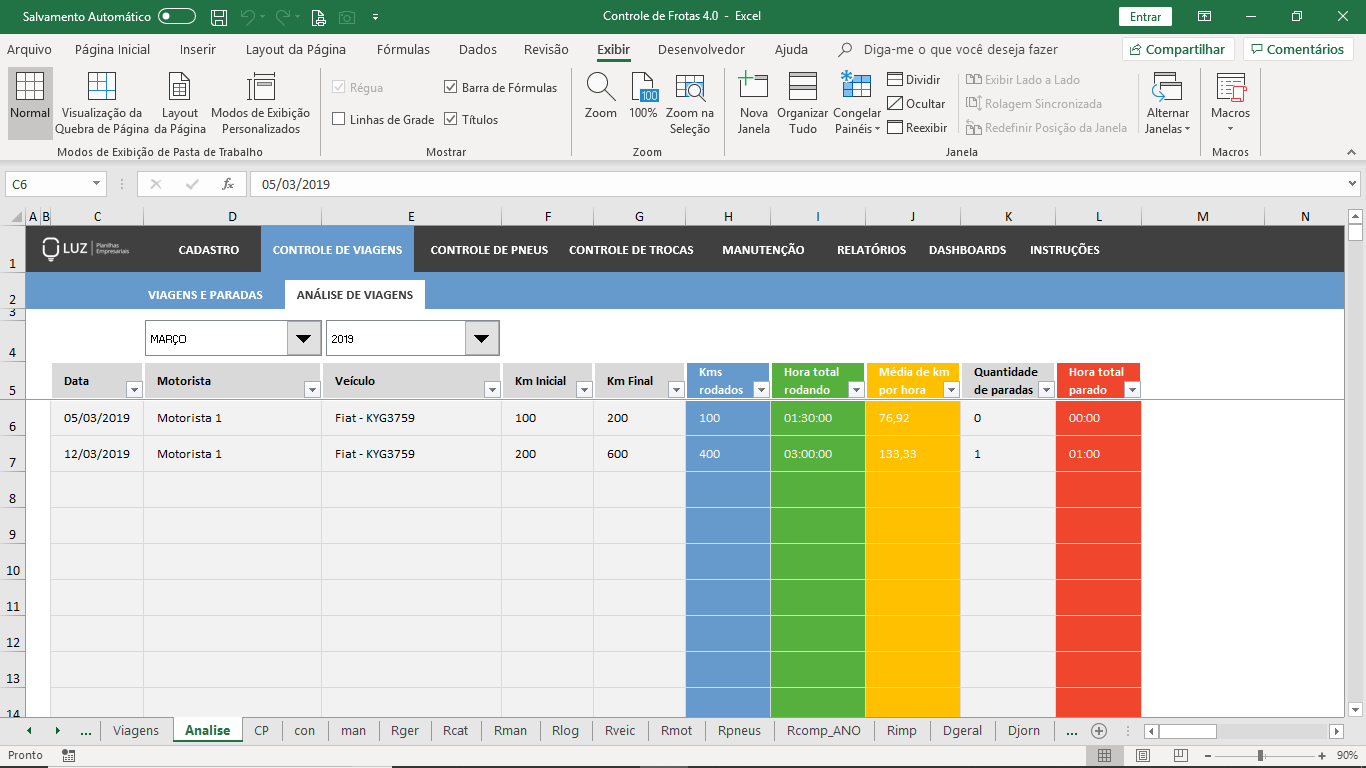Select Page Break Preview in status bar
Image resolution: width=1366 pixels, height=768 pixels.
pyautogui.click(x=1180, y=756)
